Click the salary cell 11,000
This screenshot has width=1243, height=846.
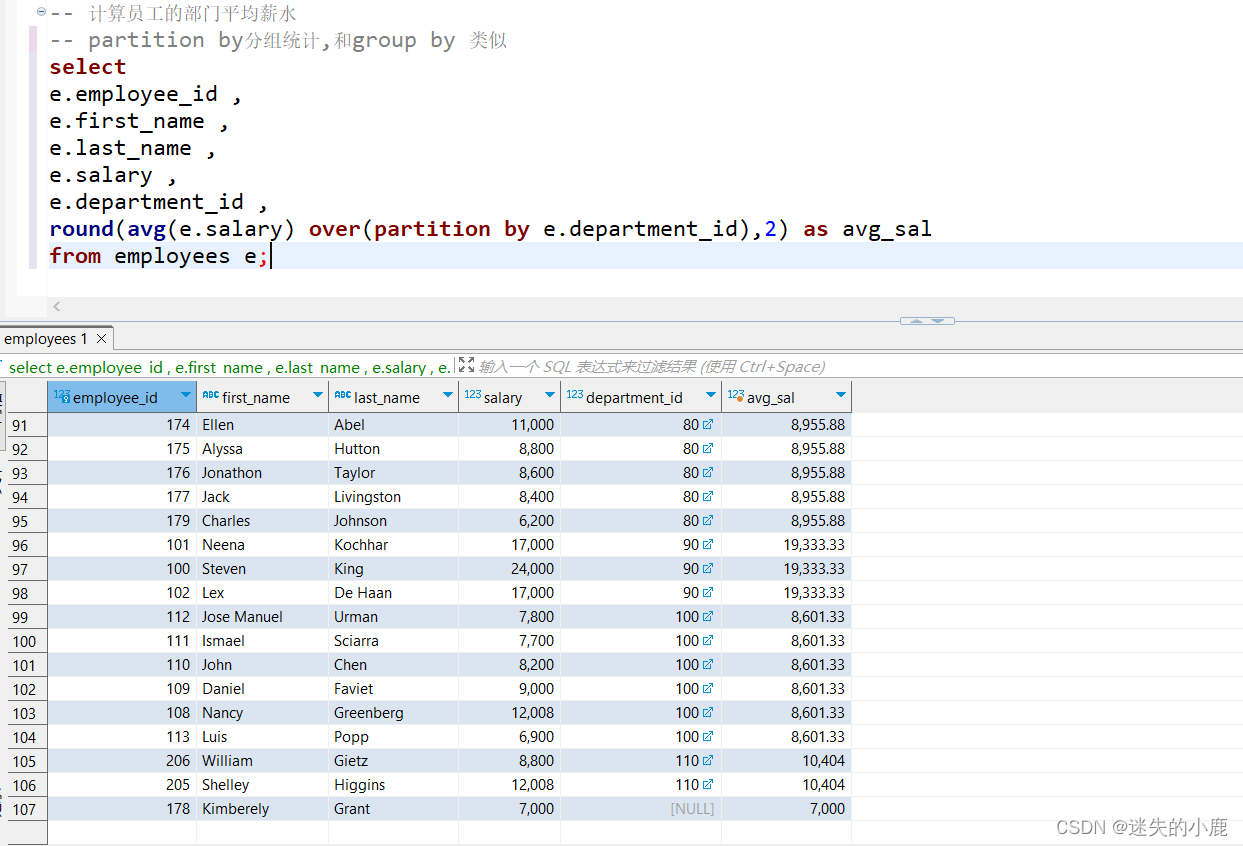pyautogui.click(x=509, y=424)
